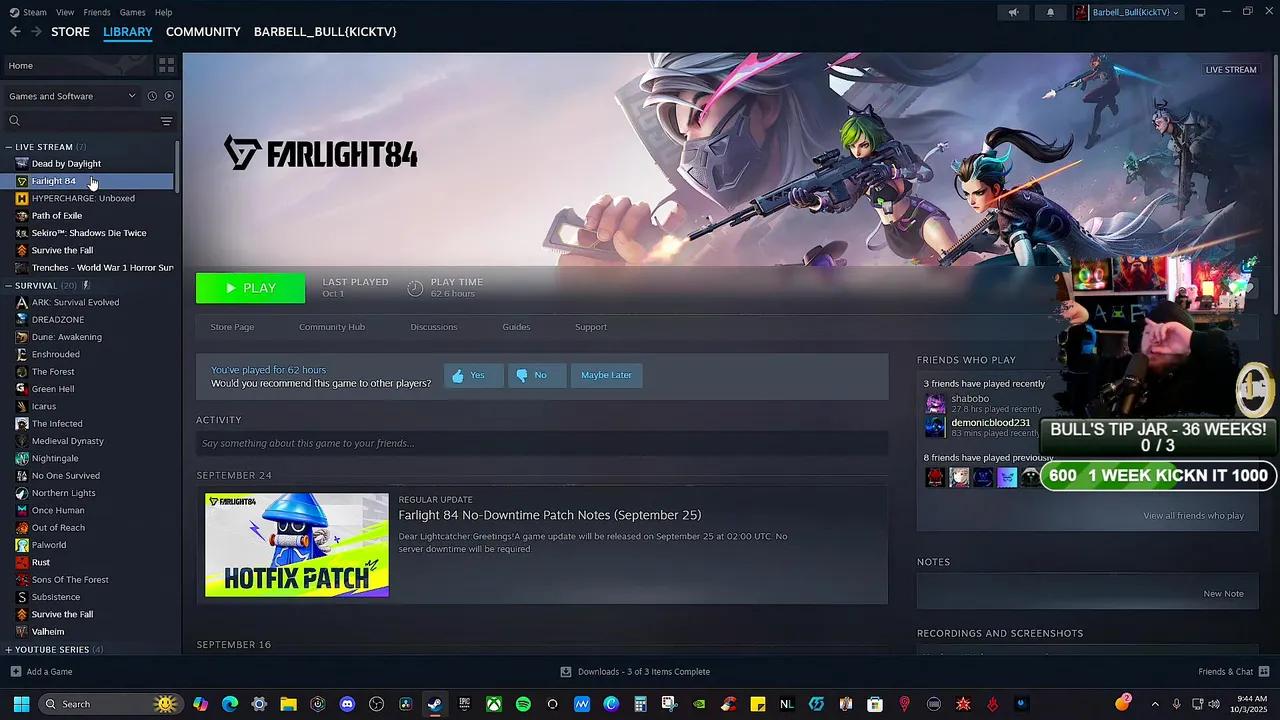Open Discussions link
This screenshot has width=1280, height=720.
click(434, 327)
